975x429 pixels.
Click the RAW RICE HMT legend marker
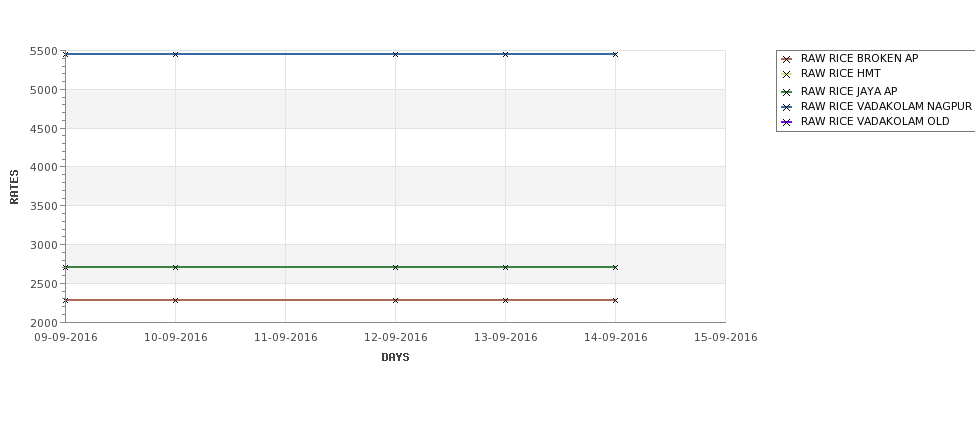click(x=786, y=75)
